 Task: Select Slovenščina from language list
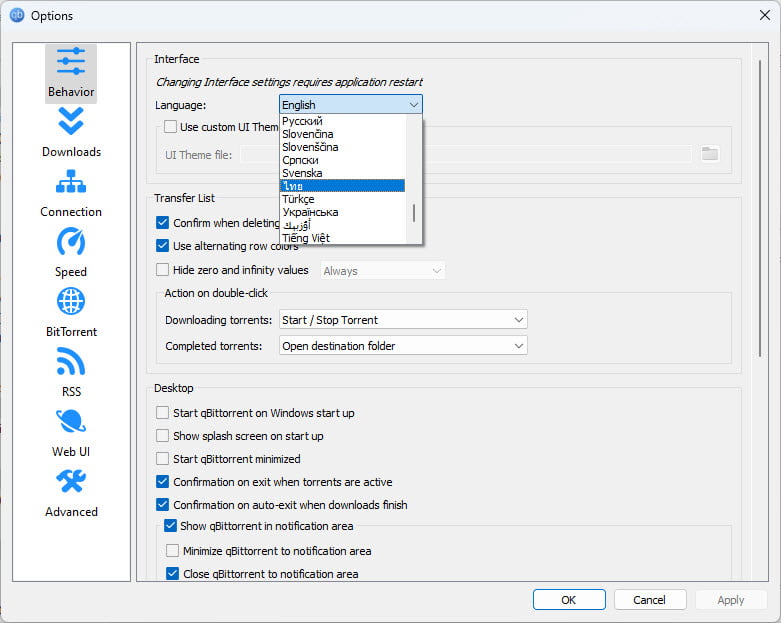[343, 147]
